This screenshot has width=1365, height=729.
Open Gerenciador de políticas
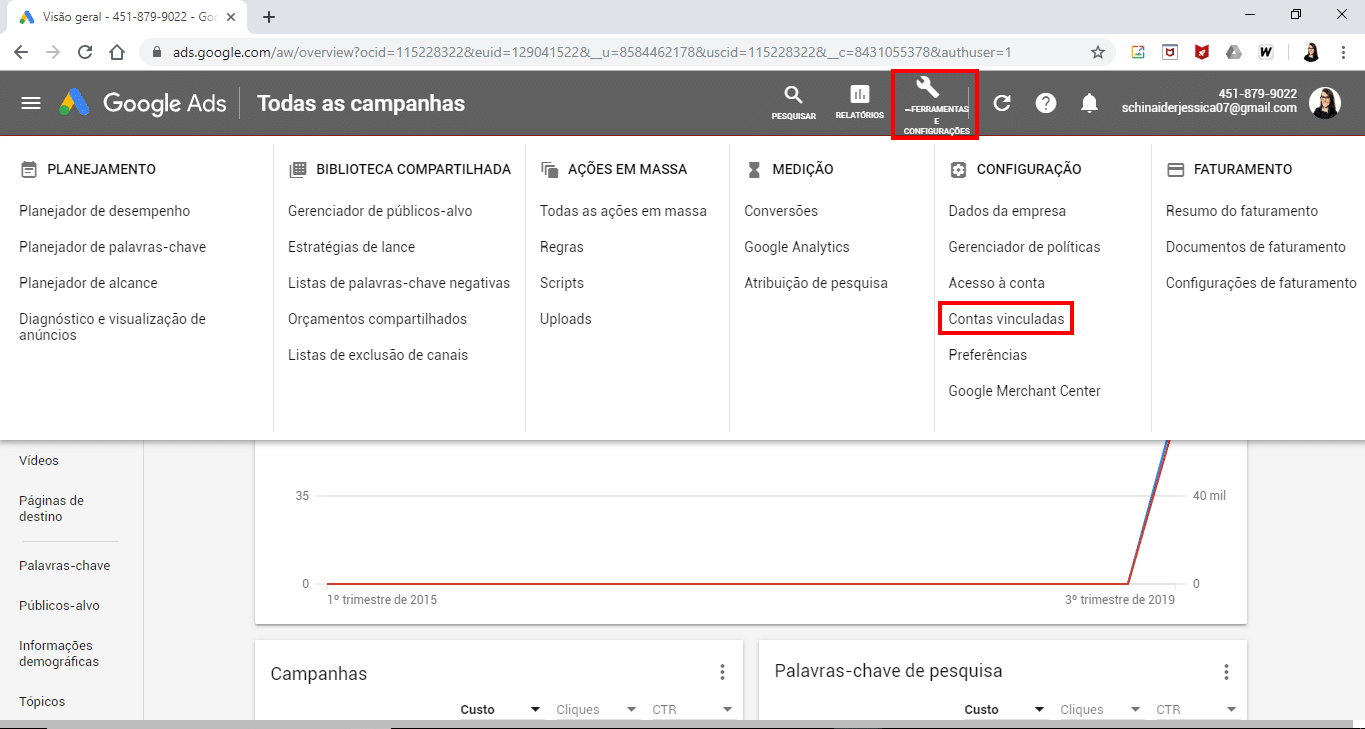point(1024,247)
